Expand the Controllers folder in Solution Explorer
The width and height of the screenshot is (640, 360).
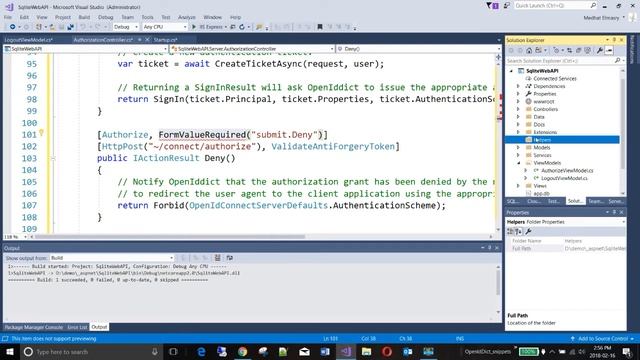pyautogui.click(x=518, y=109)
